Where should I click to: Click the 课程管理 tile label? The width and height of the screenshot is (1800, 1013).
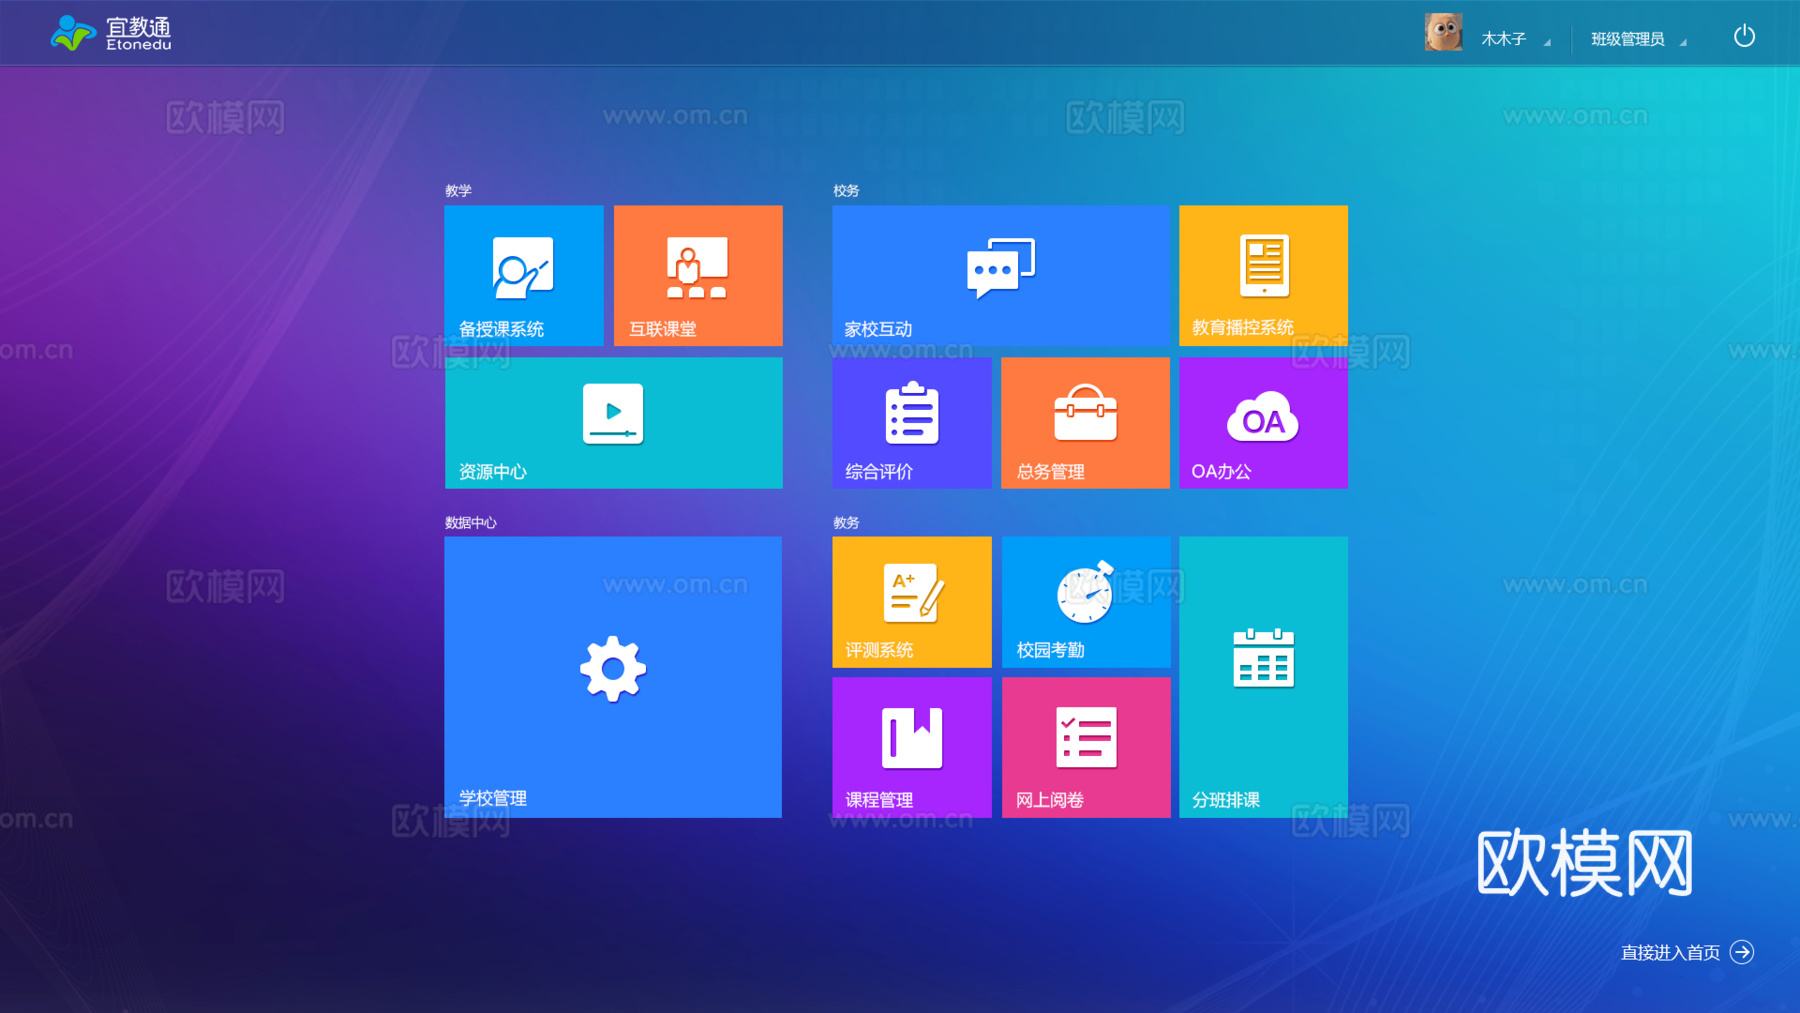[879, 800]
